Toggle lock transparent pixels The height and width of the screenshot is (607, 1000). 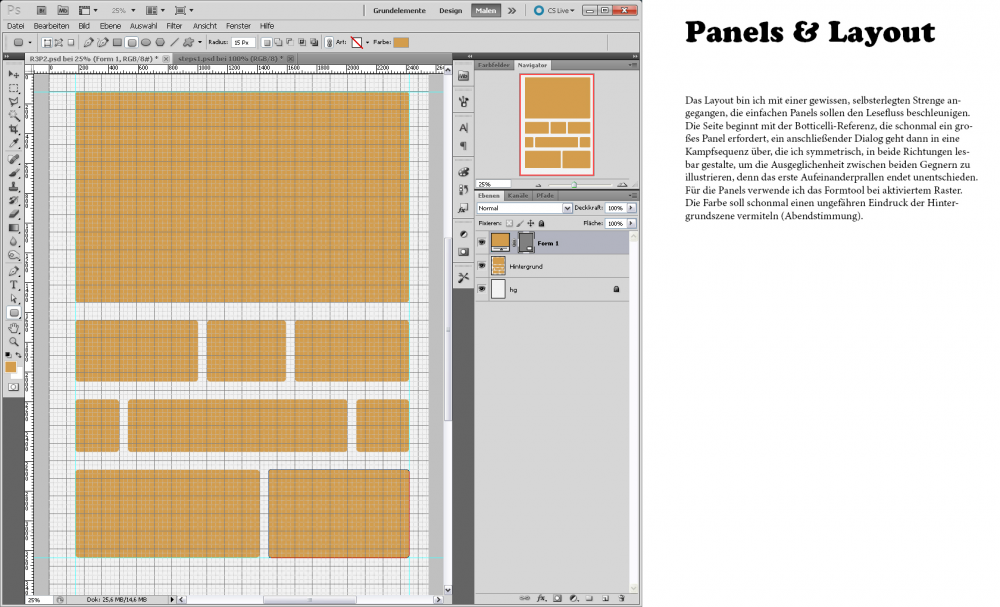pos(509,223)
